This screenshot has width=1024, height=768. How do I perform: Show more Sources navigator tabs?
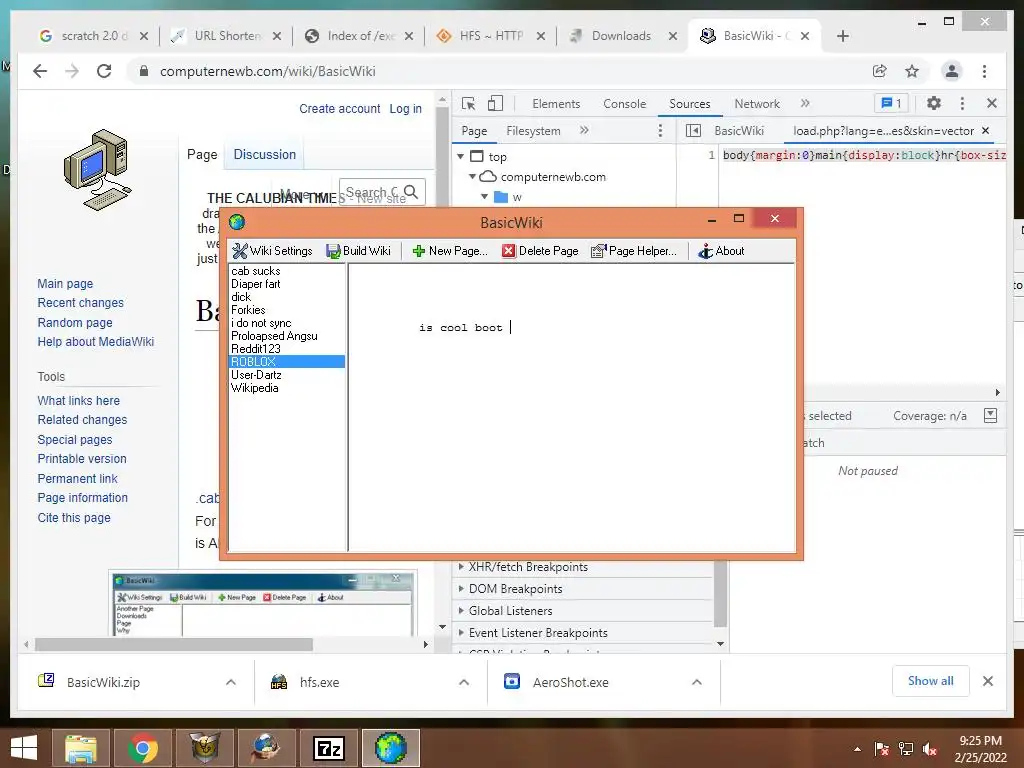pos(584,130)
